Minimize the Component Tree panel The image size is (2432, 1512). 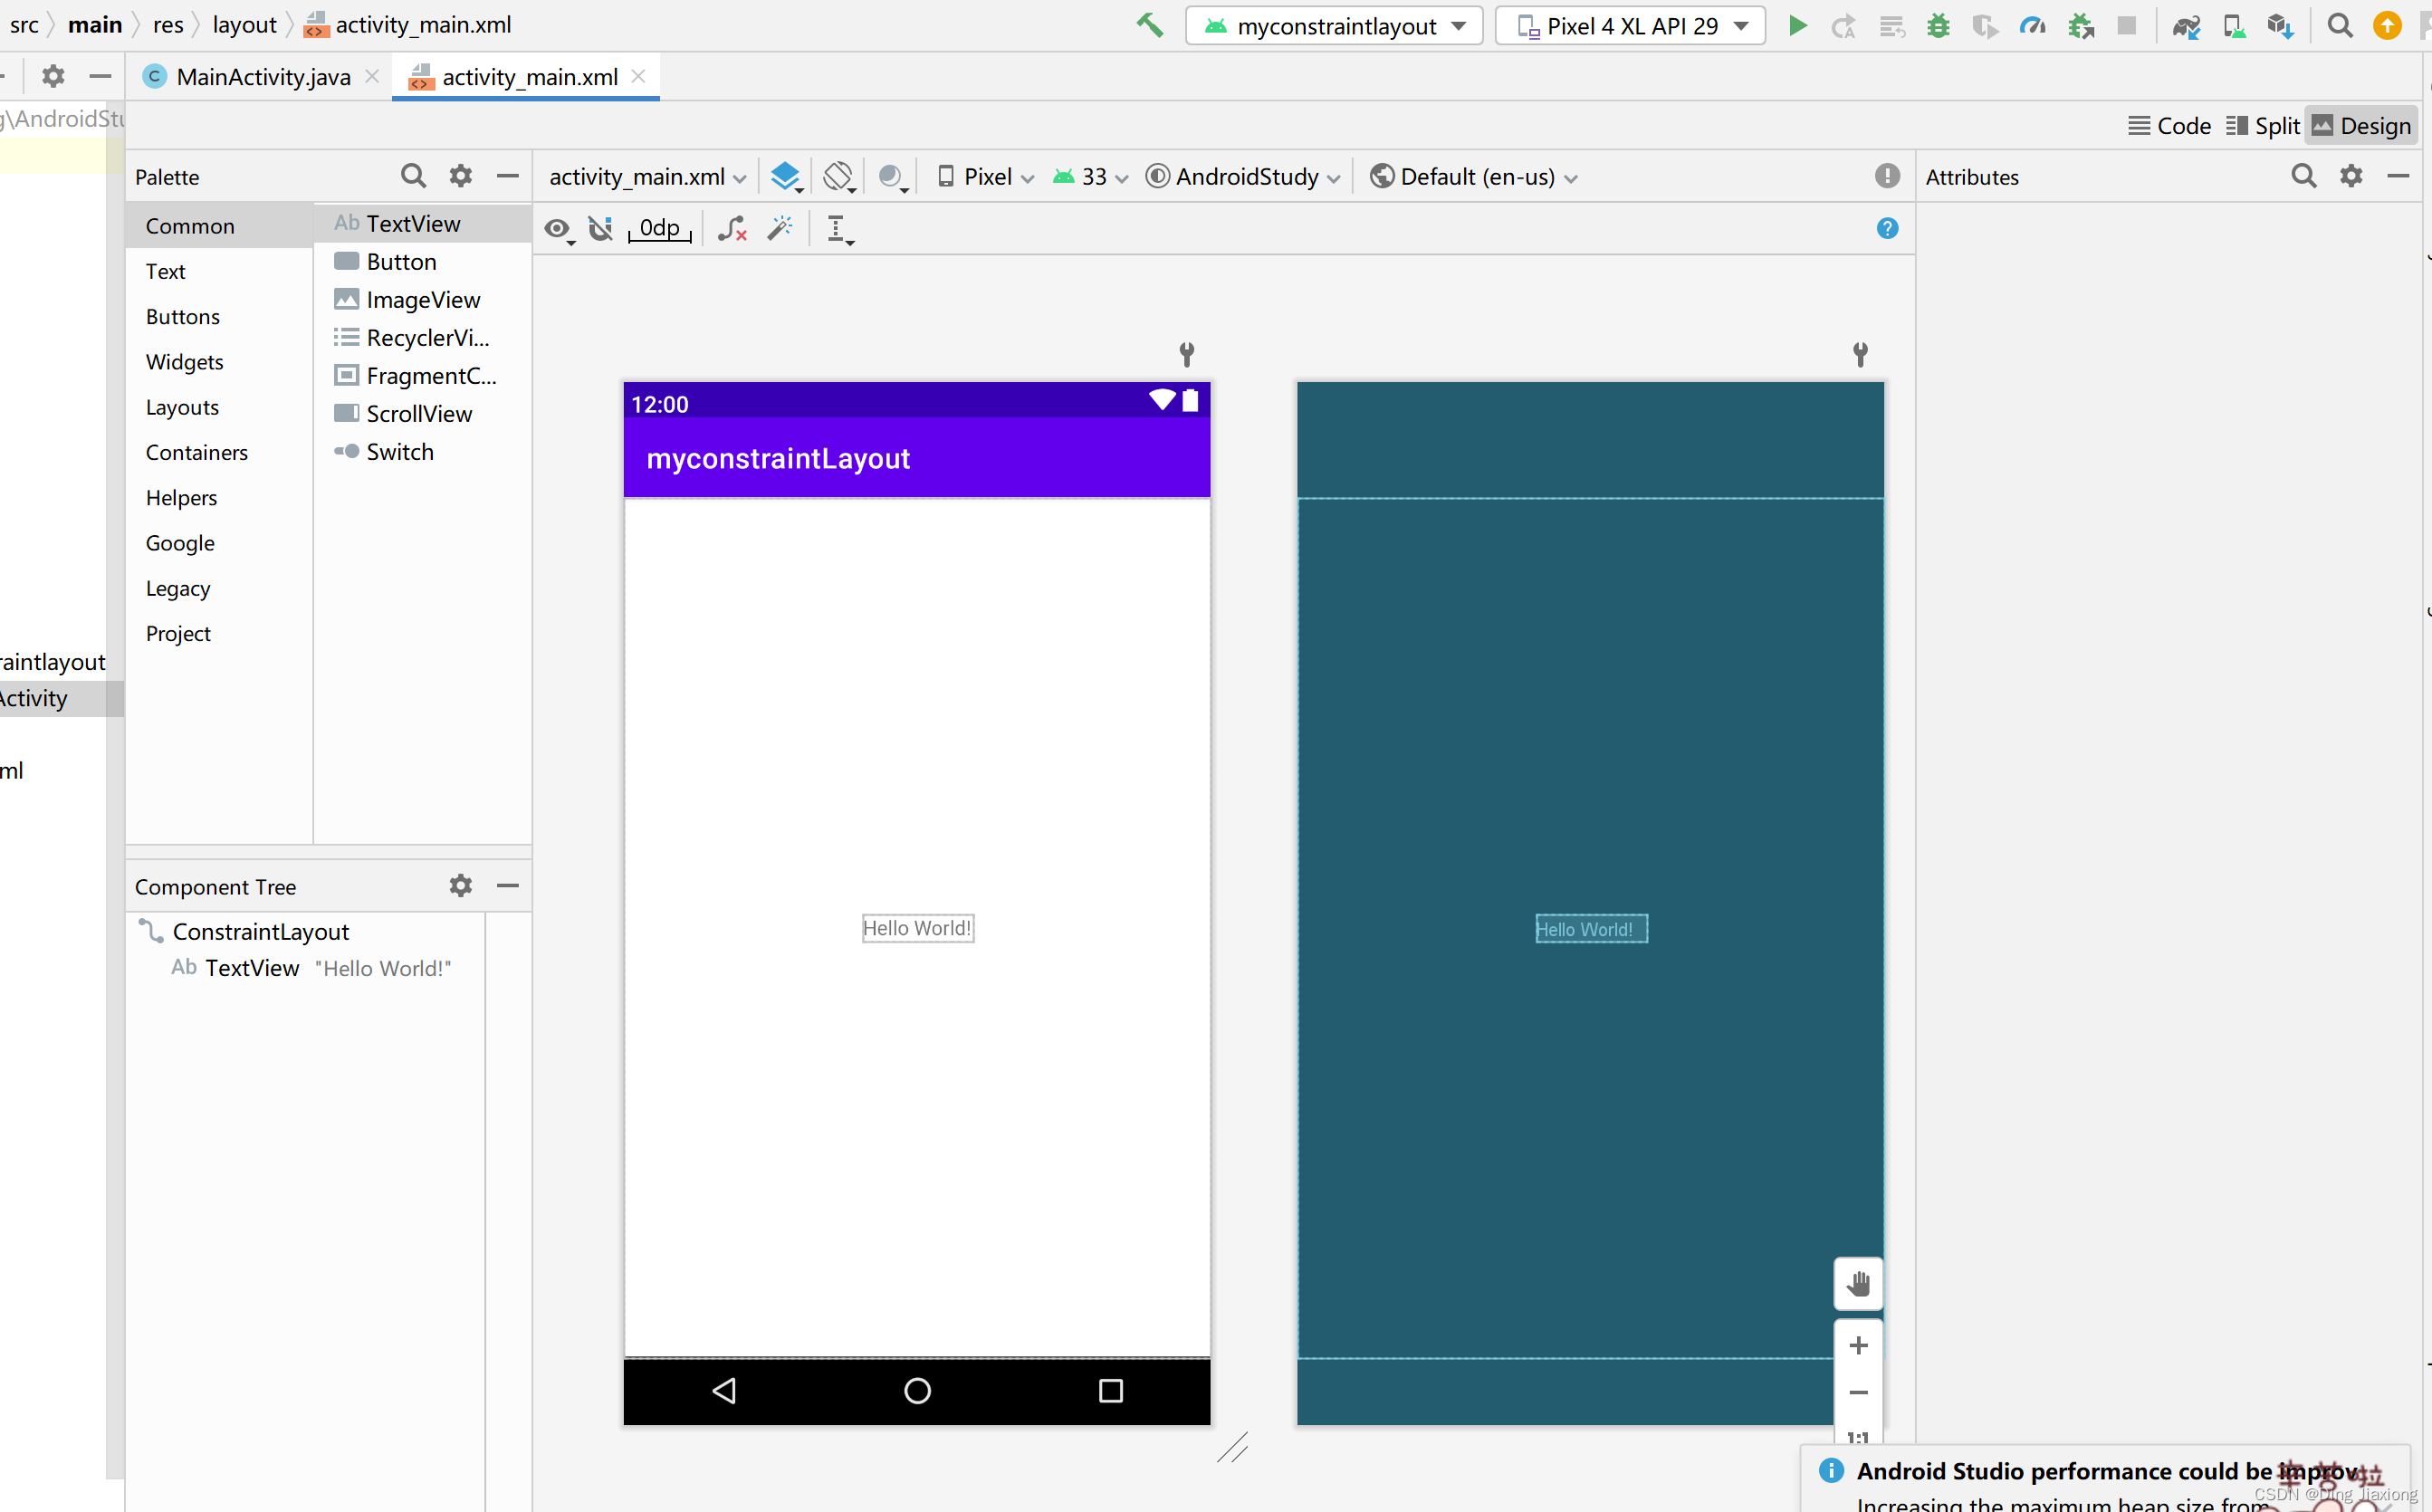(x=508, y=885)
